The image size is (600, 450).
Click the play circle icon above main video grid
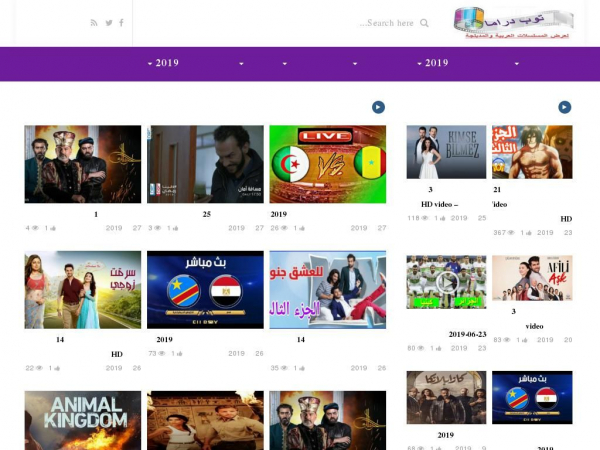coord(378,107)
